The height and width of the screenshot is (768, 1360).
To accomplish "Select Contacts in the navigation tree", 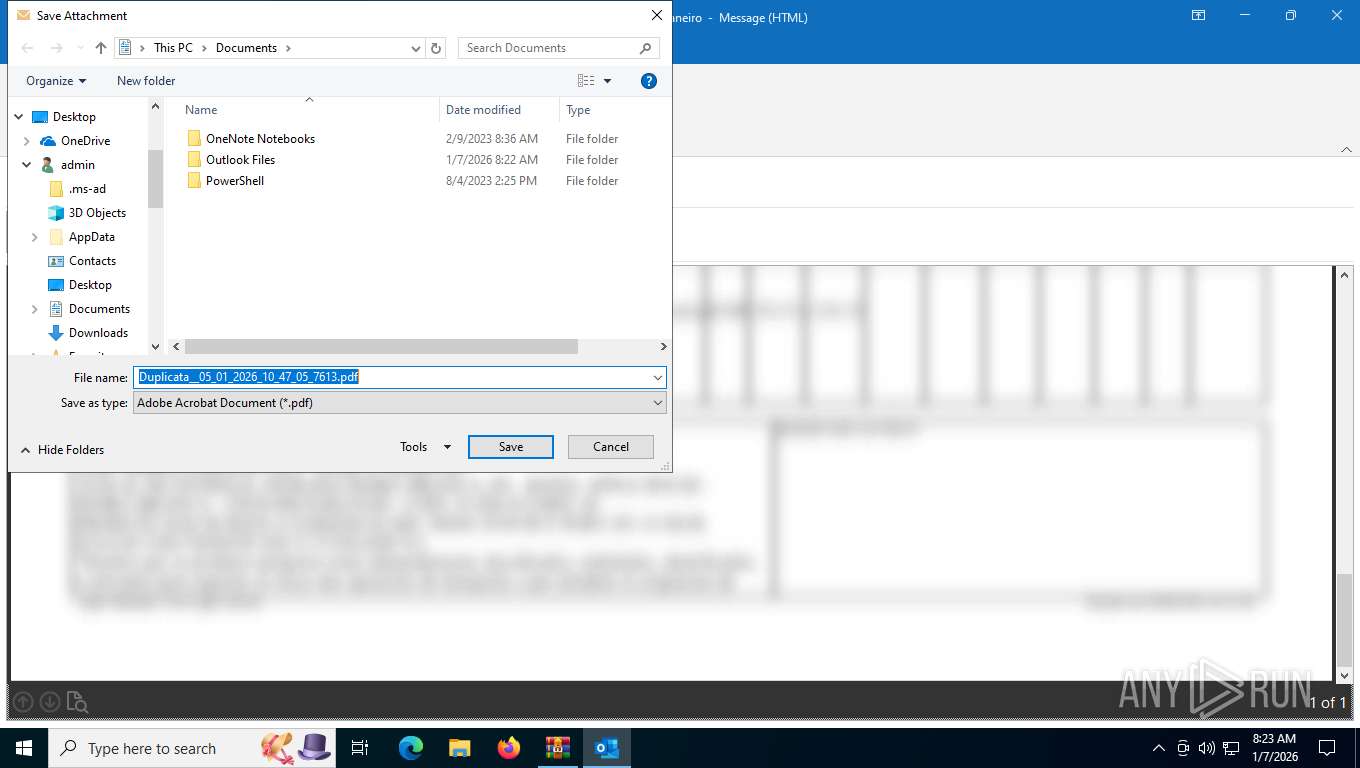I will tap(92, 261).
